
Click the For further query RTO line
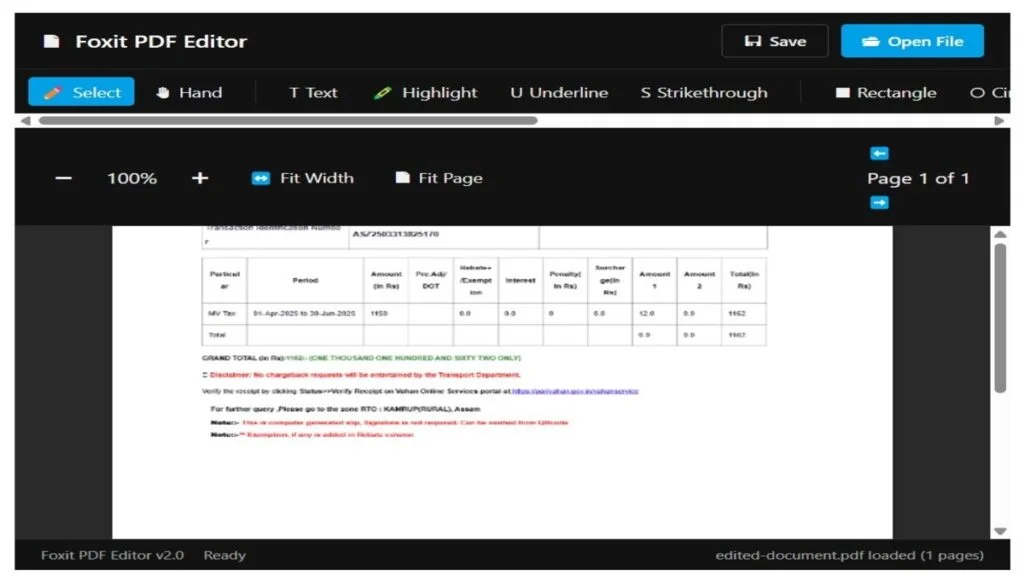coord(345,409)
